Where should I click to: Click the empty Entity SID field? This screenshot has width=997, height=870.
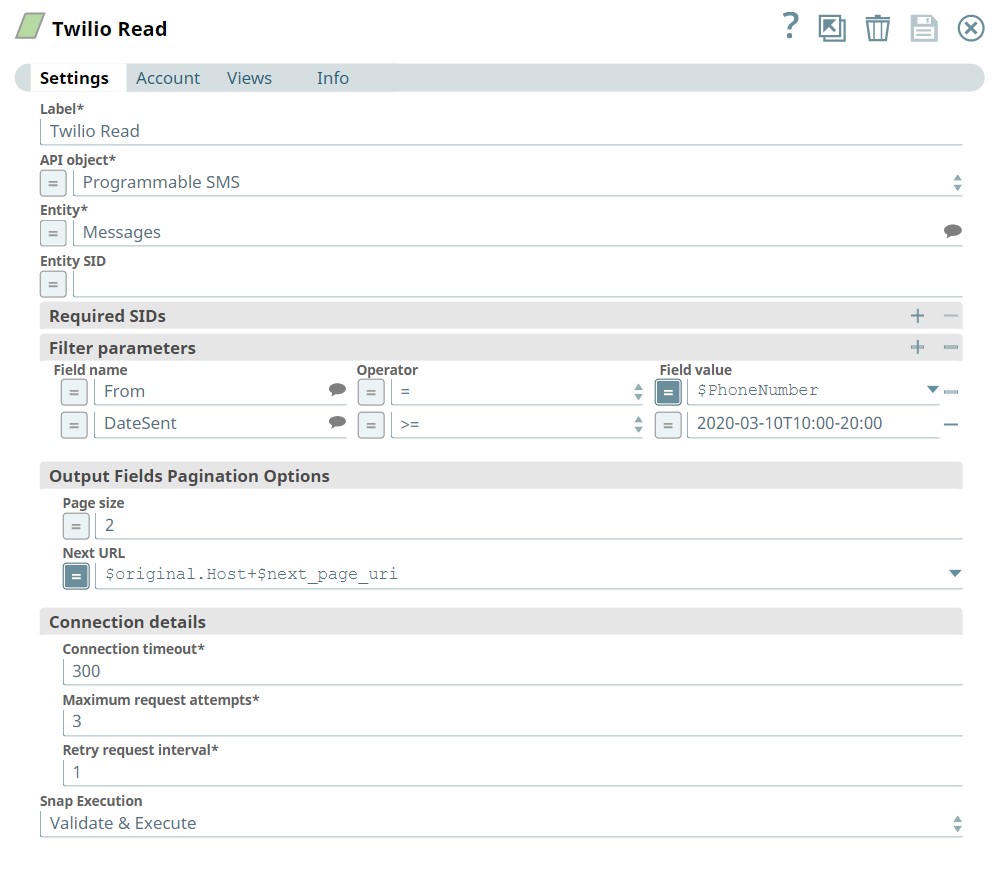518,284
